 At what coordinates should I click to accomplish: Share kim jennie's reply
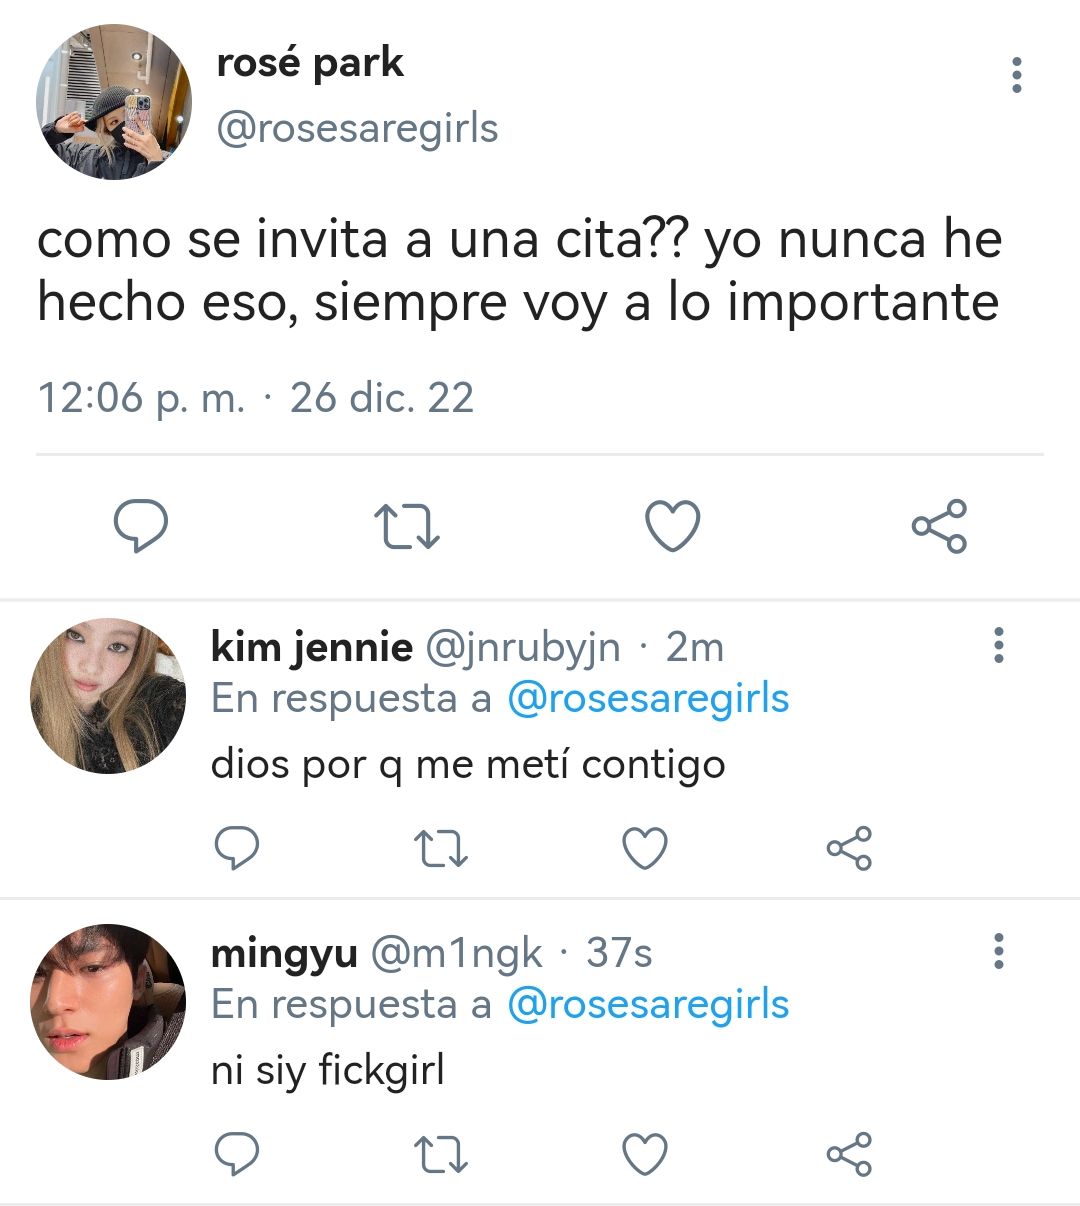849,849
